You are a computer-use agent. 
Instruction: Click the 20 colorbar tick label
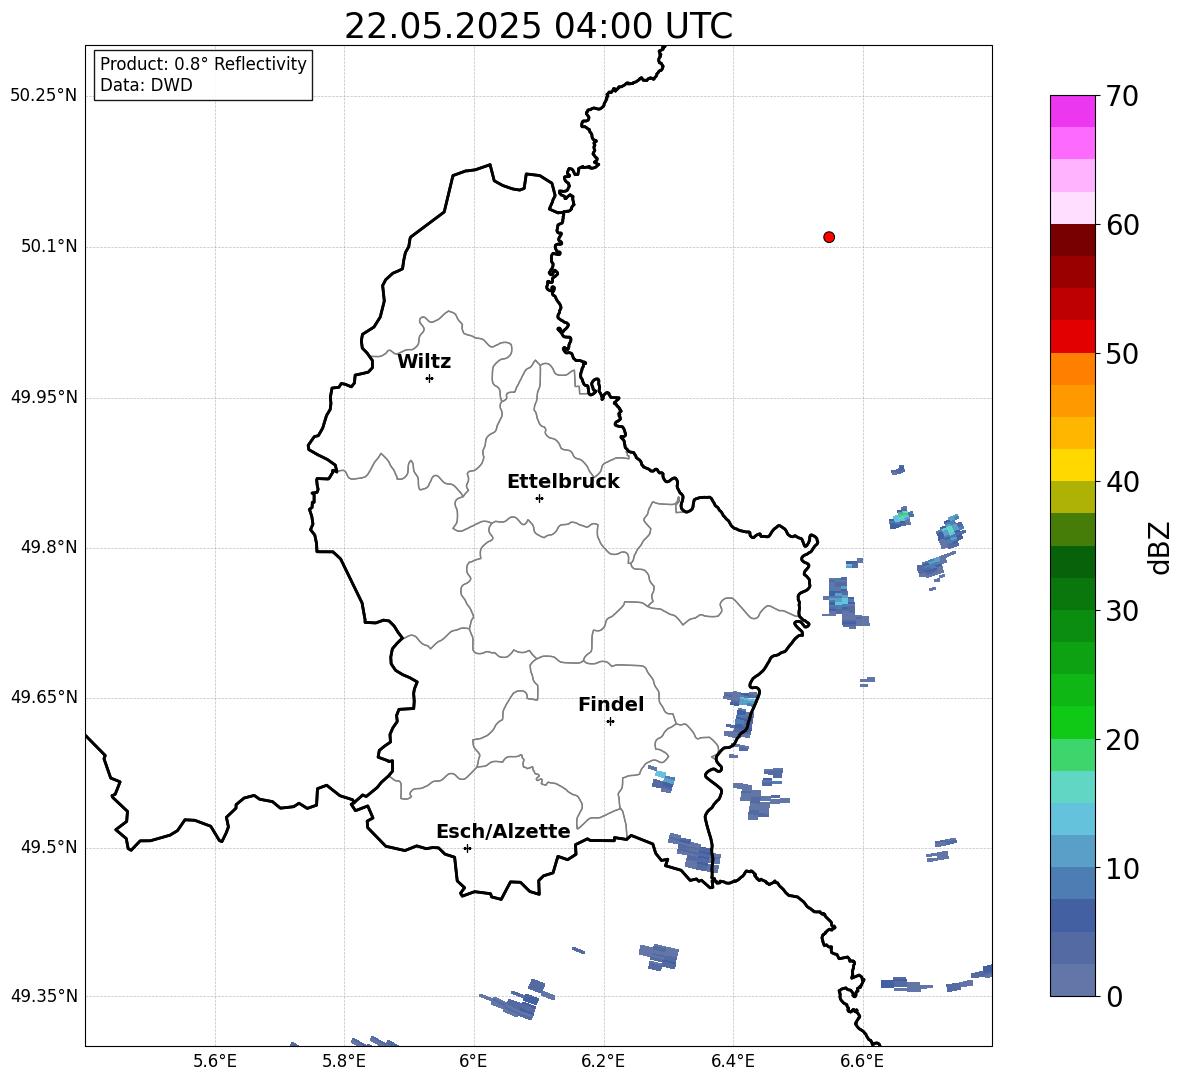[x=1122, y=739]
